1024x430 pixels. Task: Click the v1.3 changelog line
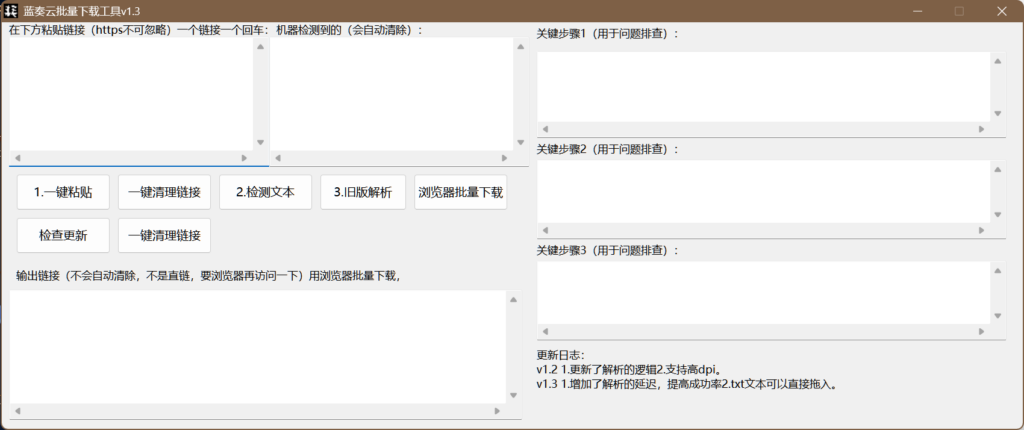pos(687,384)
